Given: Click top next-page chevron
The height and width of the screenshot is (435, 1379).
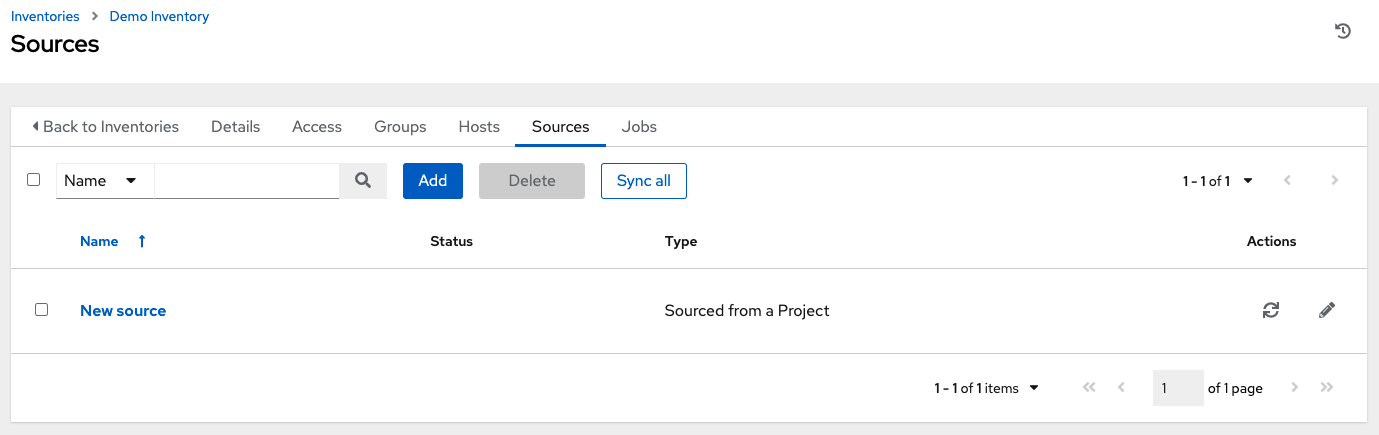Looking at the screenshot, I should tap(1334, 181).
